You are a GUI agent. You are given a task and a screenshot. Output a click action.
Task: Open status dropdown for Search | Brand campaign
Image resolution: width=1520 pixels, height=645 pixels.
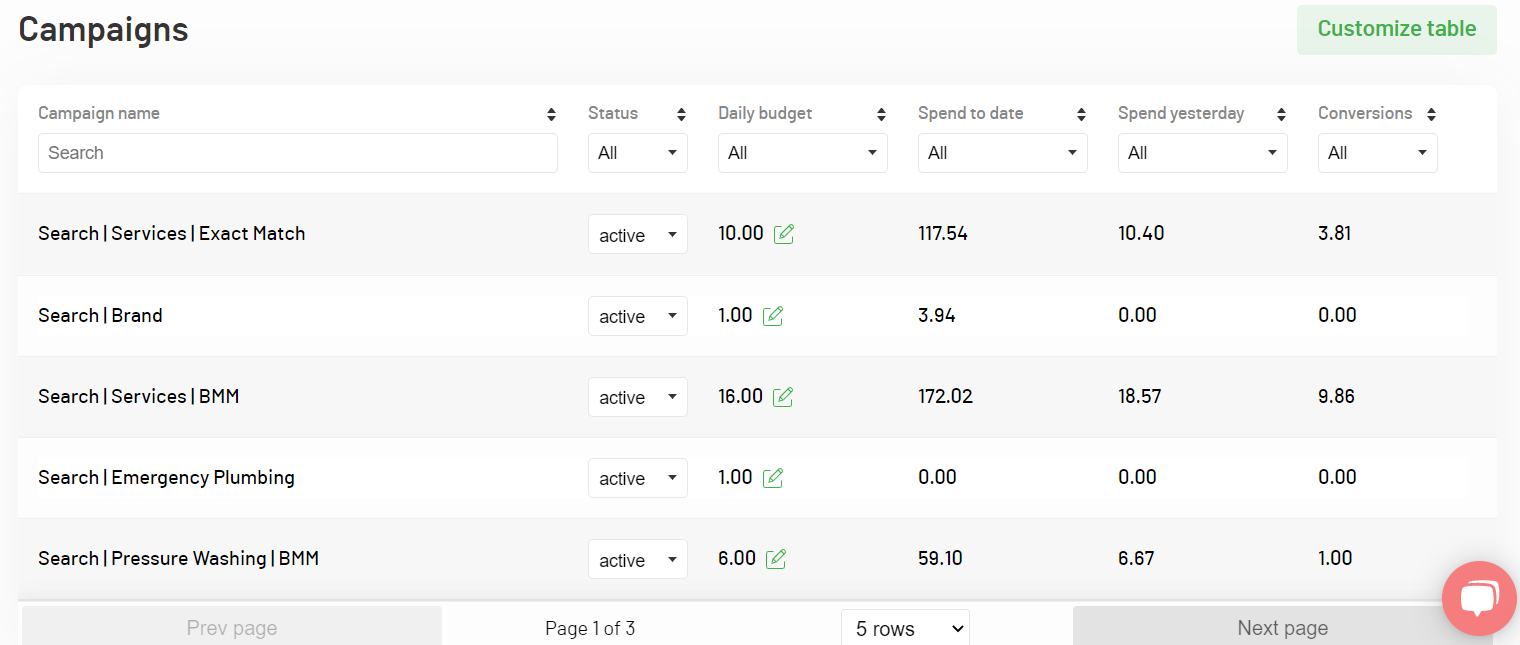(x=637, y=315)
